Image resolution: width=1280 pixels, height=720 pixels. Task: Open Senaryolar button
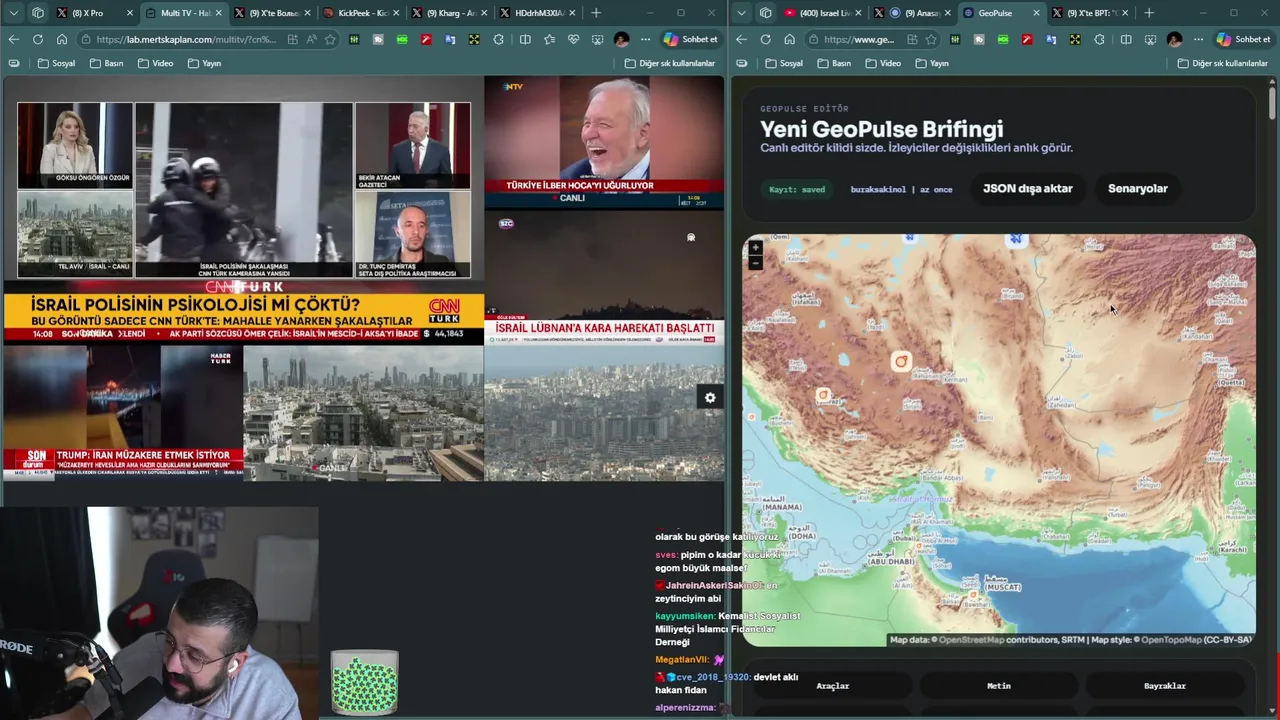click(x=1137, y=188)
